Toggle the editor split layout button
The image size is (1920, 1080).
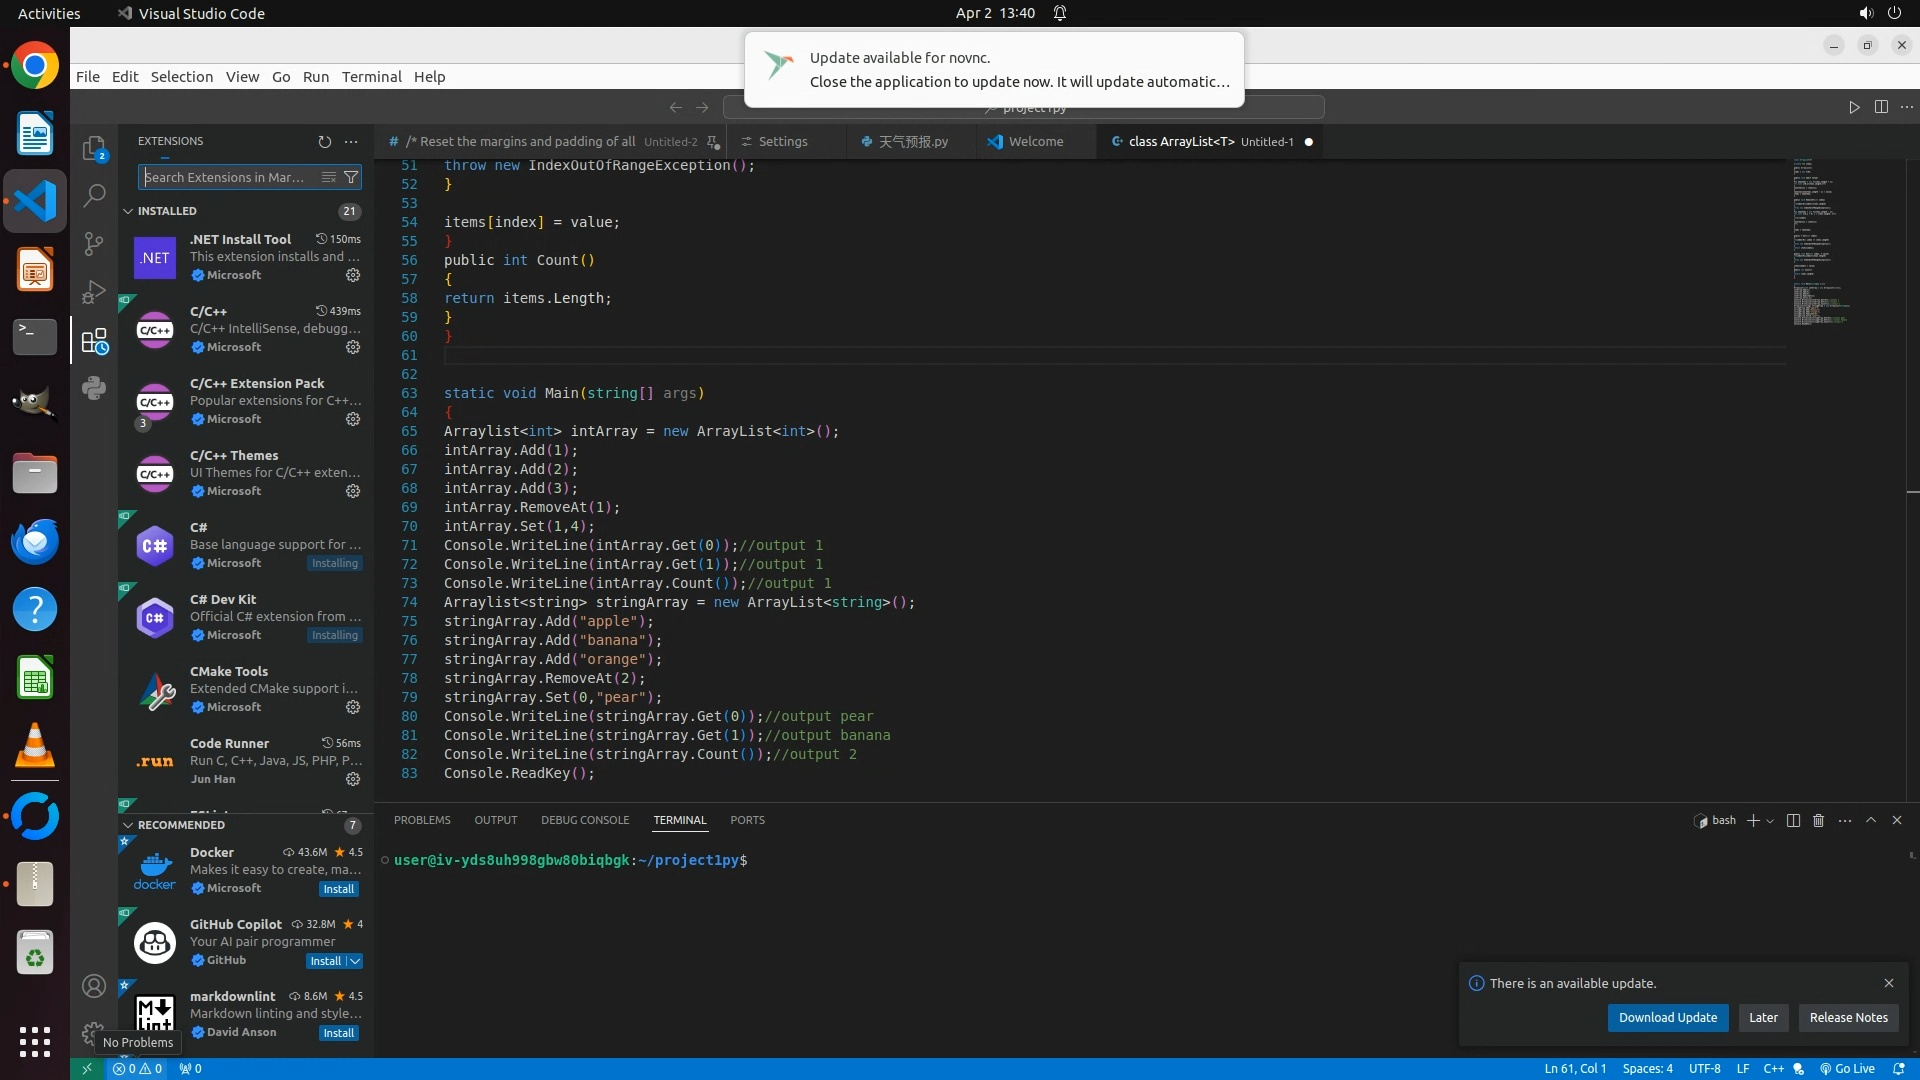[1881, 107]
